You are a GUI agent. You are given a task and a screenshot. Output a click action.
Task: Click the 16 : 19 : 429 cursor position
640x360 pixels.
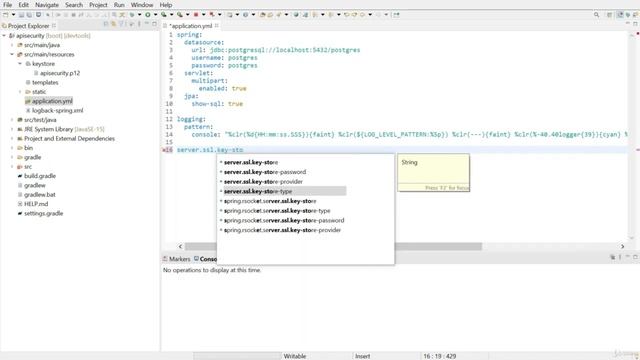440,356
